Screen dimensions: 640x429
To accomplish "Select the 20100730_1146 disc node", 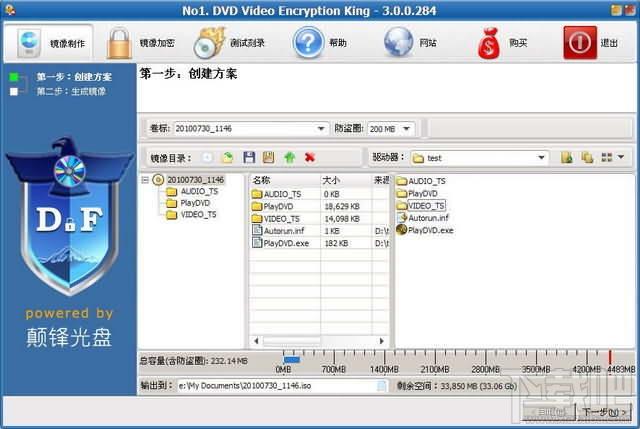I will [x=195, y=180].
